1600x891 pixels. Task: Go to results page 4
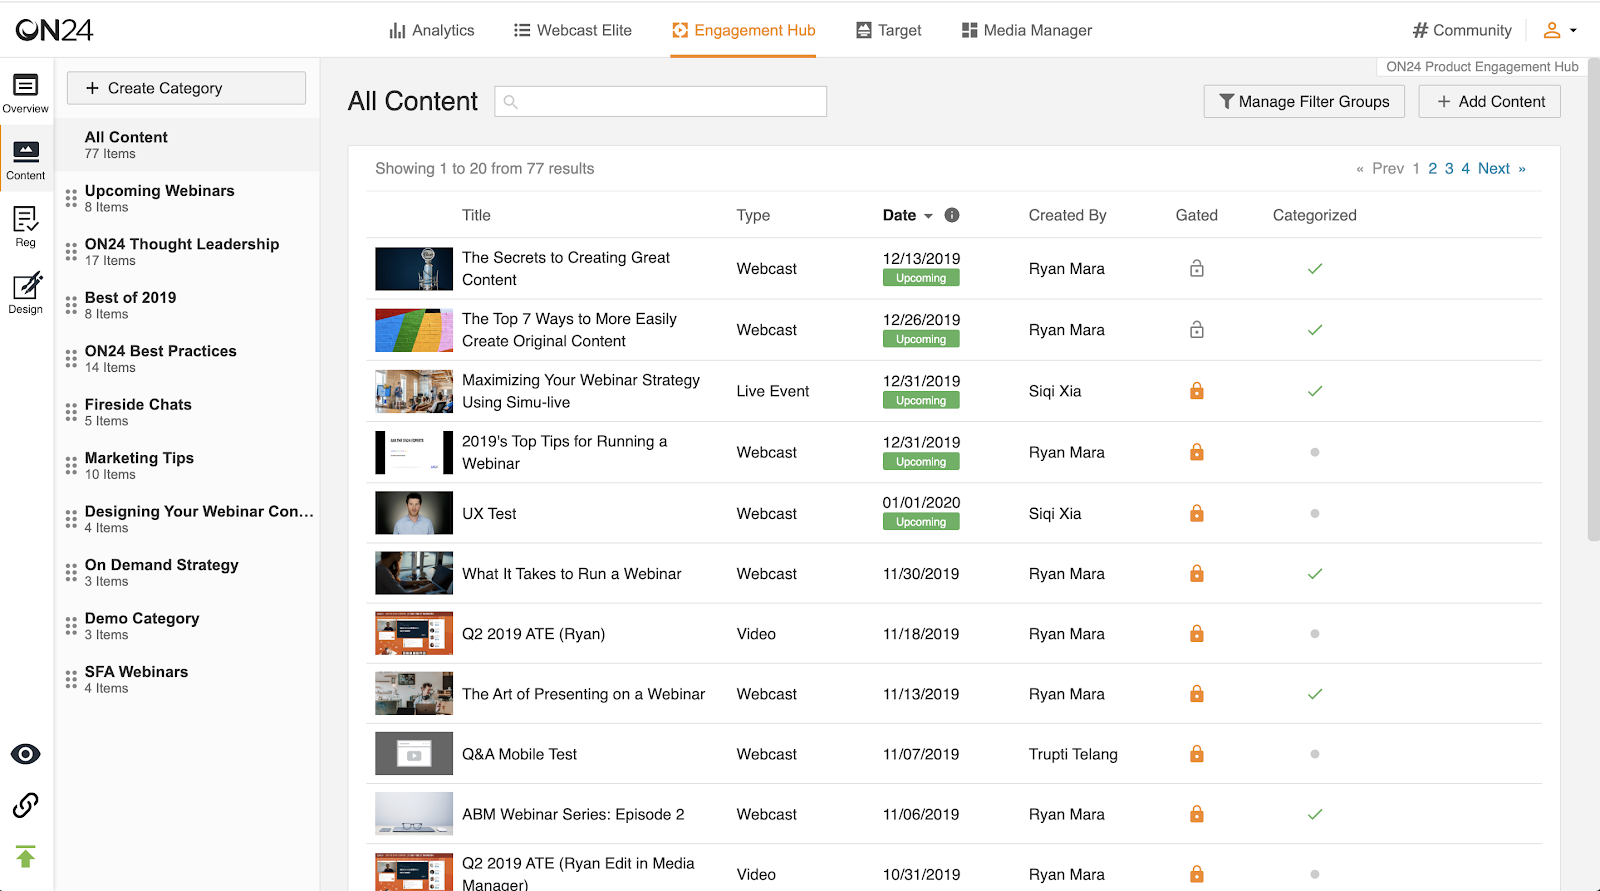(x=1466, y=168)
